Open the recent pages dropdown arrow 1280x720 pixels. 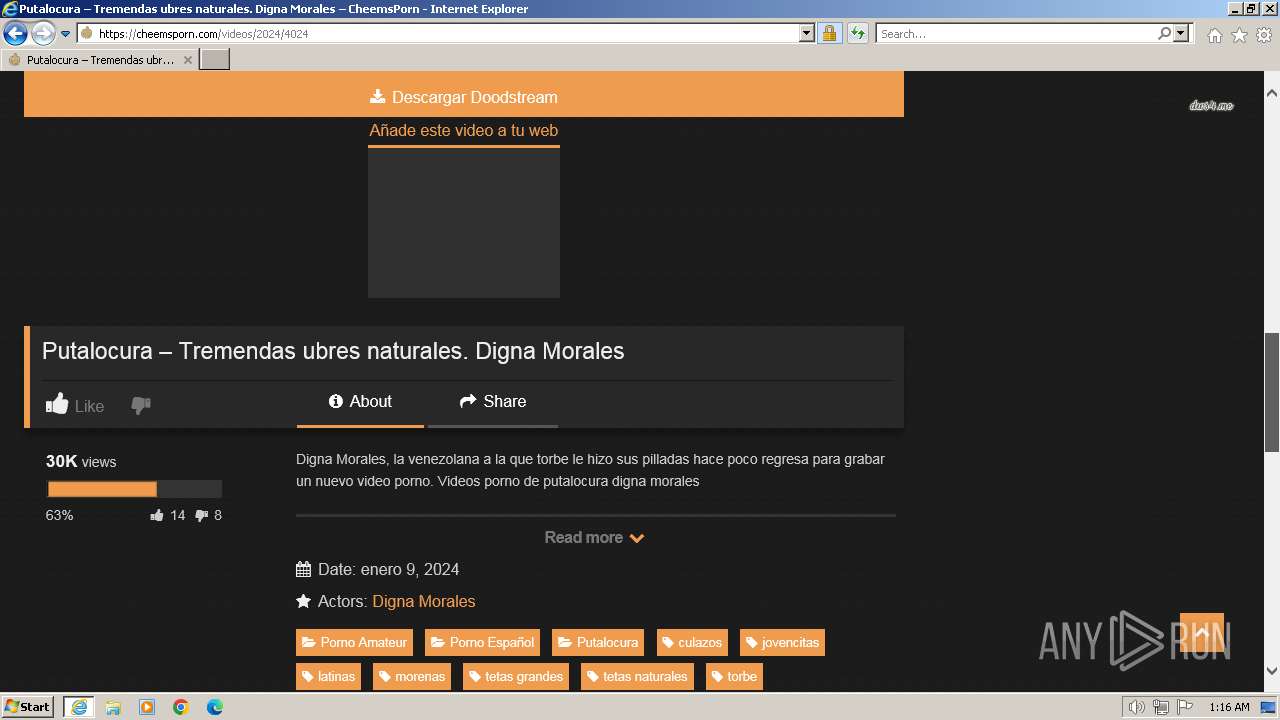[x=65, y=33]
